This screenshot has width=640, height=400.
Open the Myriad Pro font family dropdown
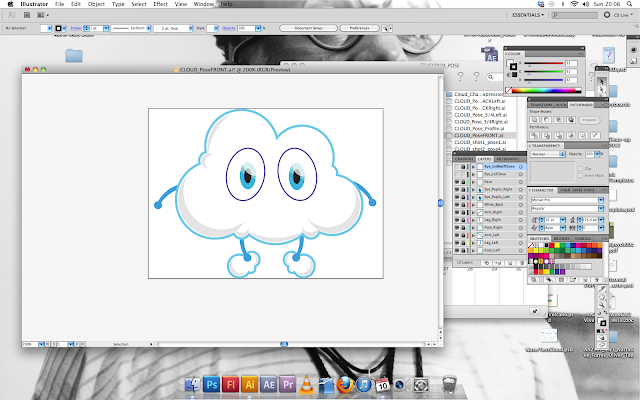(601, 200)
